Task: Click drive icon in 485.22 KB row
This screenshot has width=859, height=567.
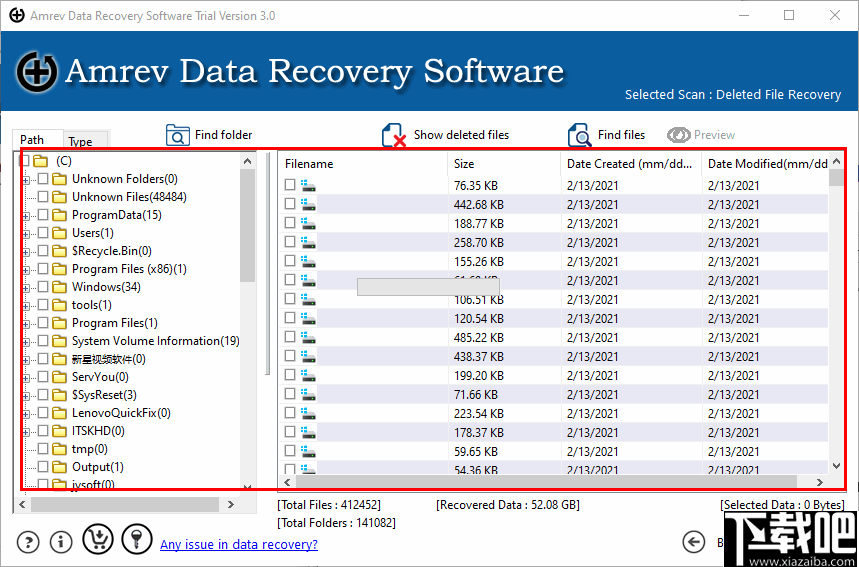Action: 308,337
